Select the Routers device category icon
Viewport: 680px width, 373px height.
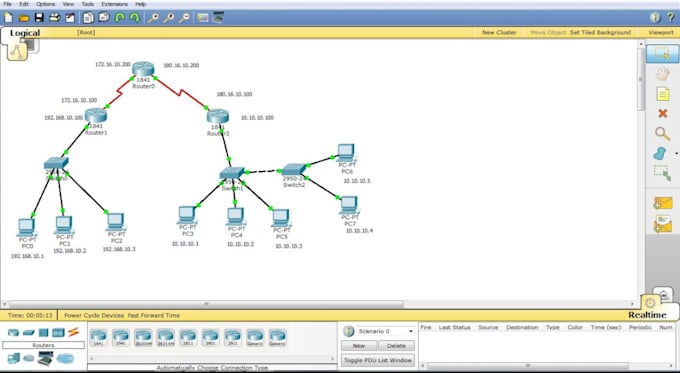[x=13, y=333]
